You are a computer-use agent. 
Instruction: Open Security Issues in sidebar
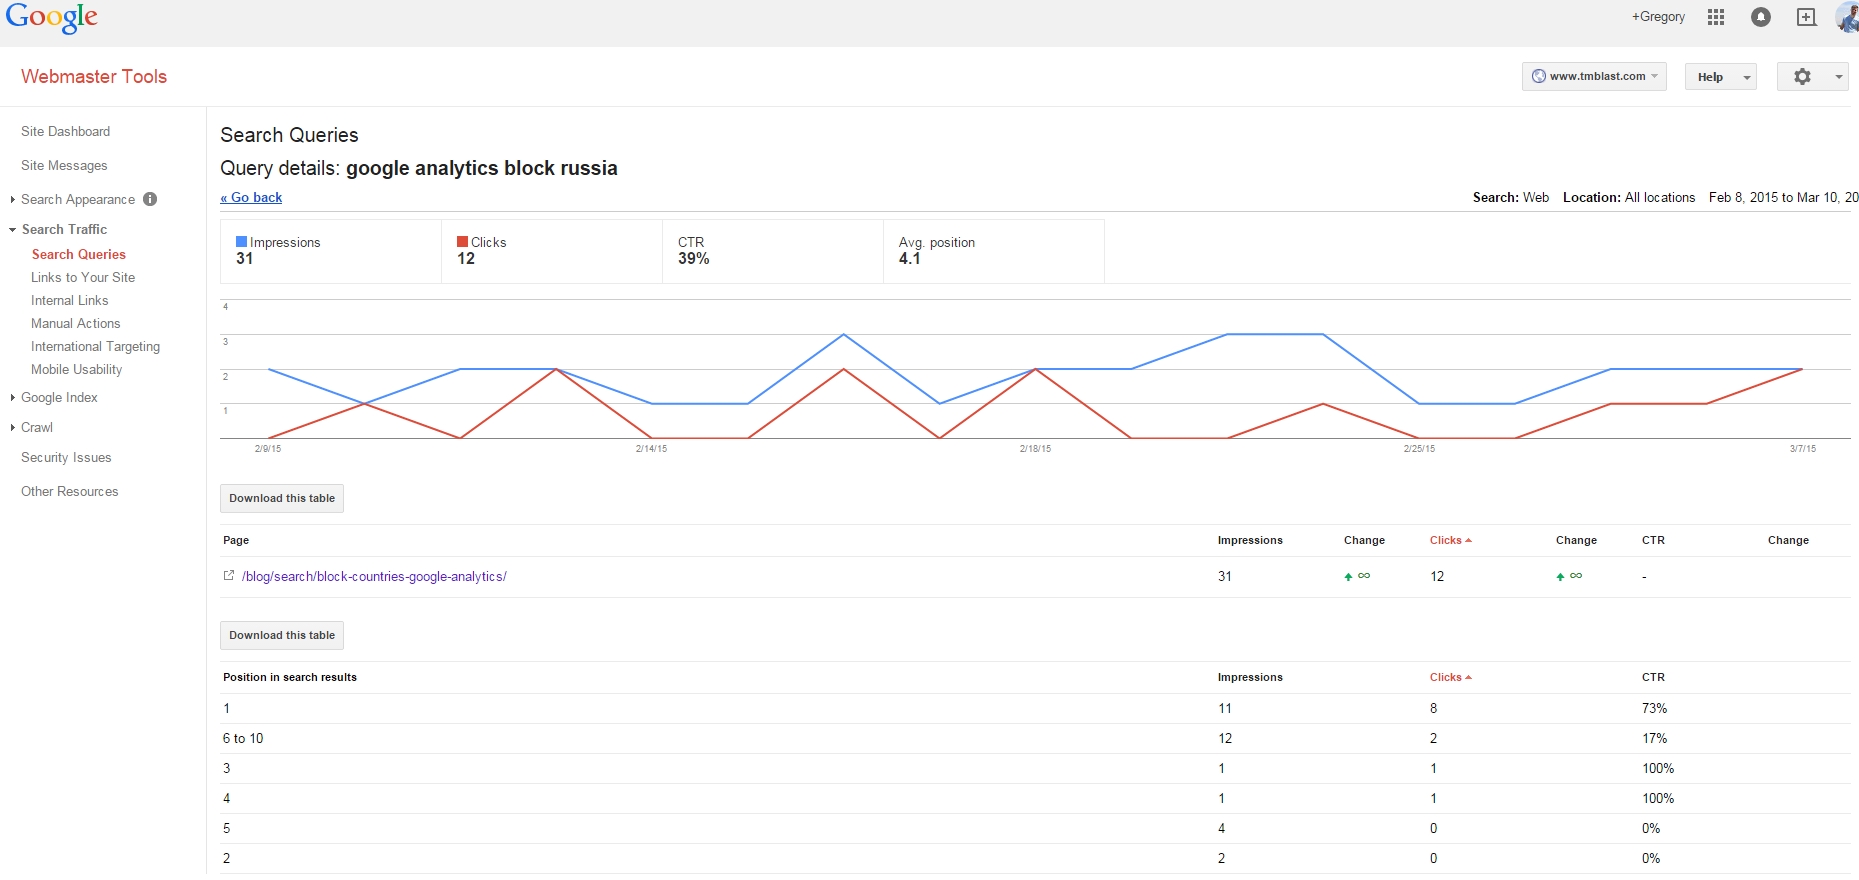[x=66, y=457]
